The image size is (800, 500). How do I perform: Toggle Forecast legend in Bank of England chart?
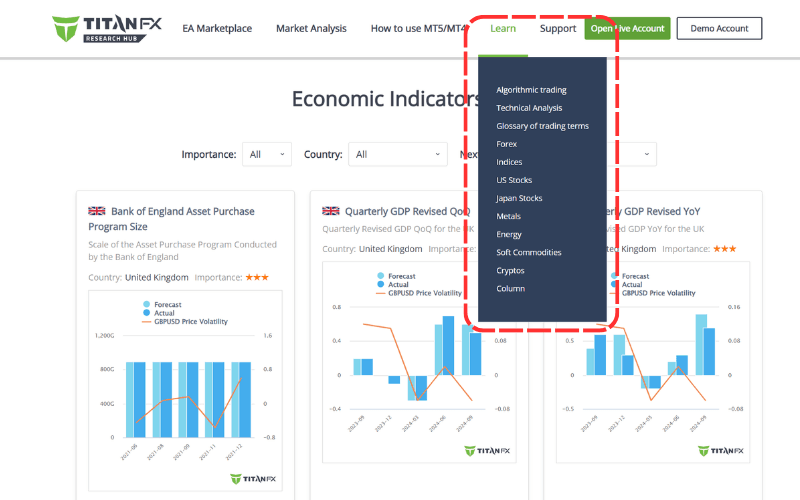[x=165, y=303]
